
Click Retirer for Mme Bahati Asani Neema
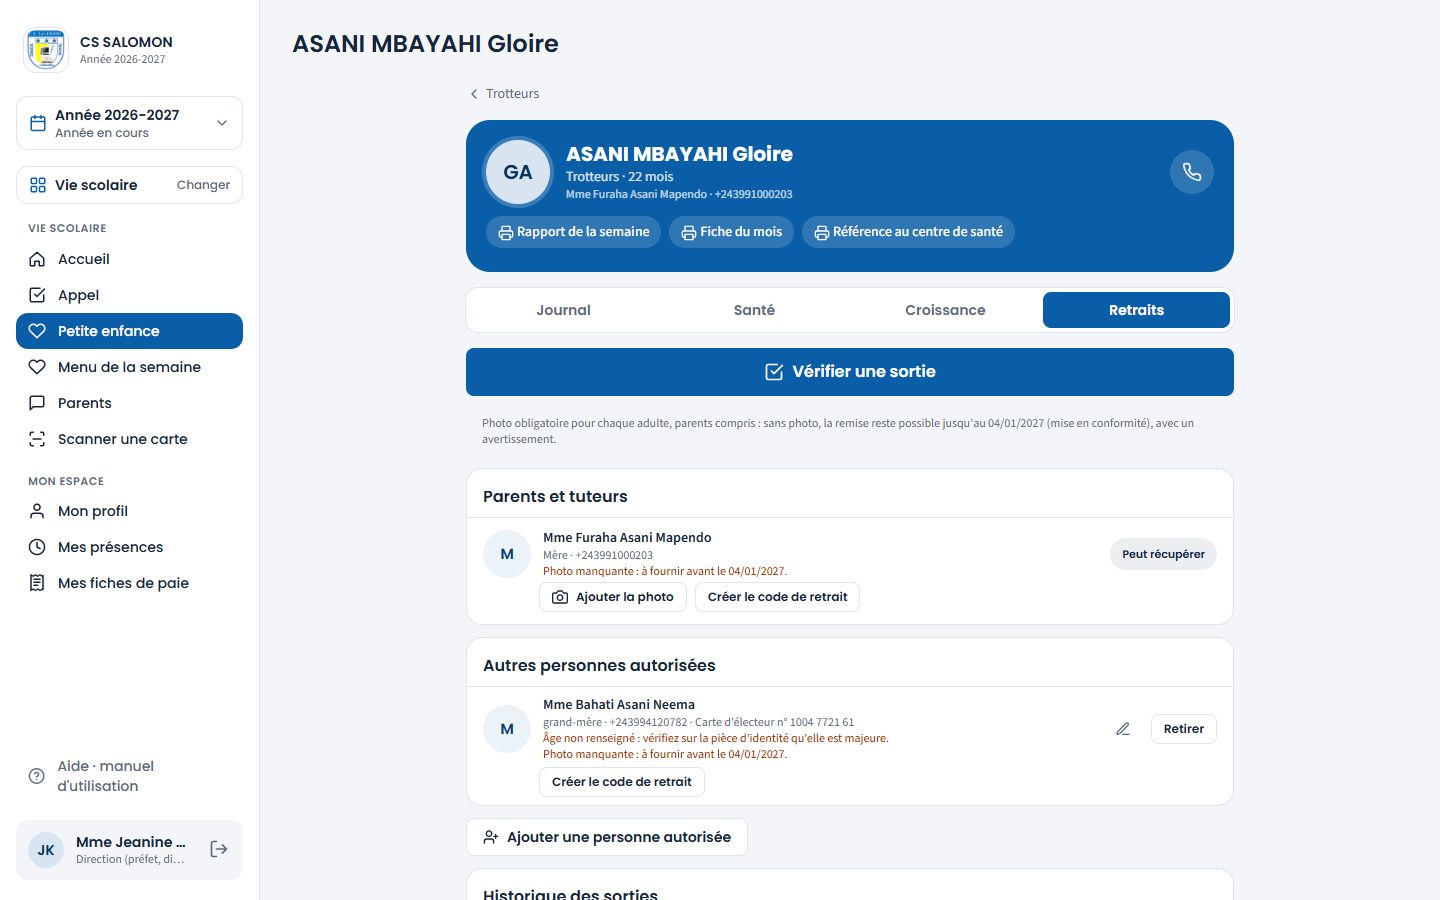click(x=1184, y=729)
